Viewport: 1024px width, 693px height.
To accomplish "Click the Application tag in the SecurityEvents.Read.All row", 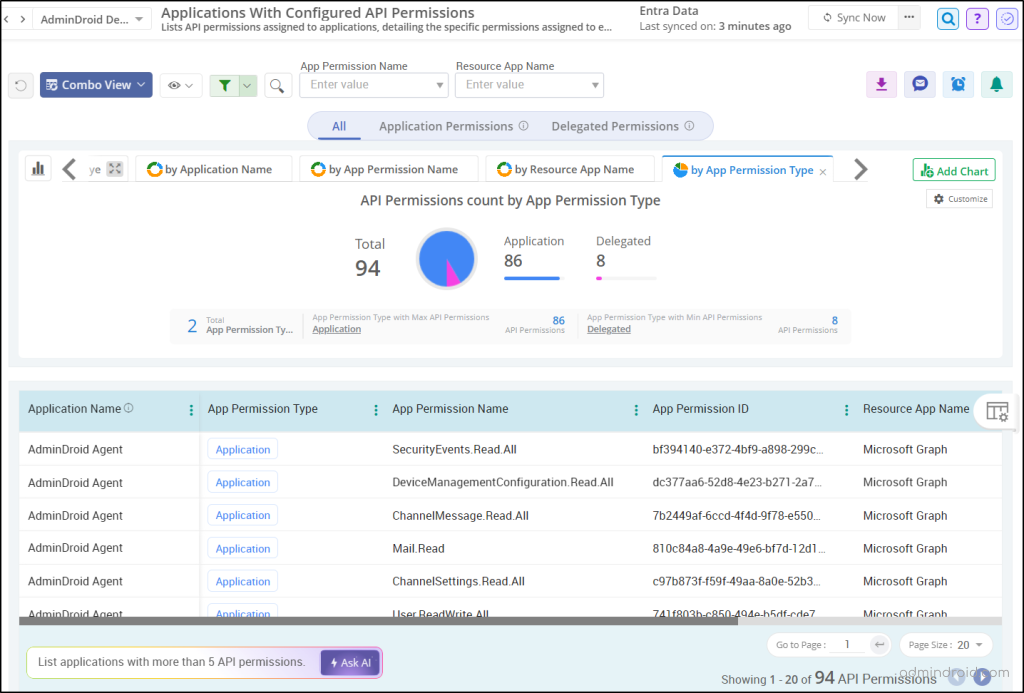I will (x=243, y=449).
